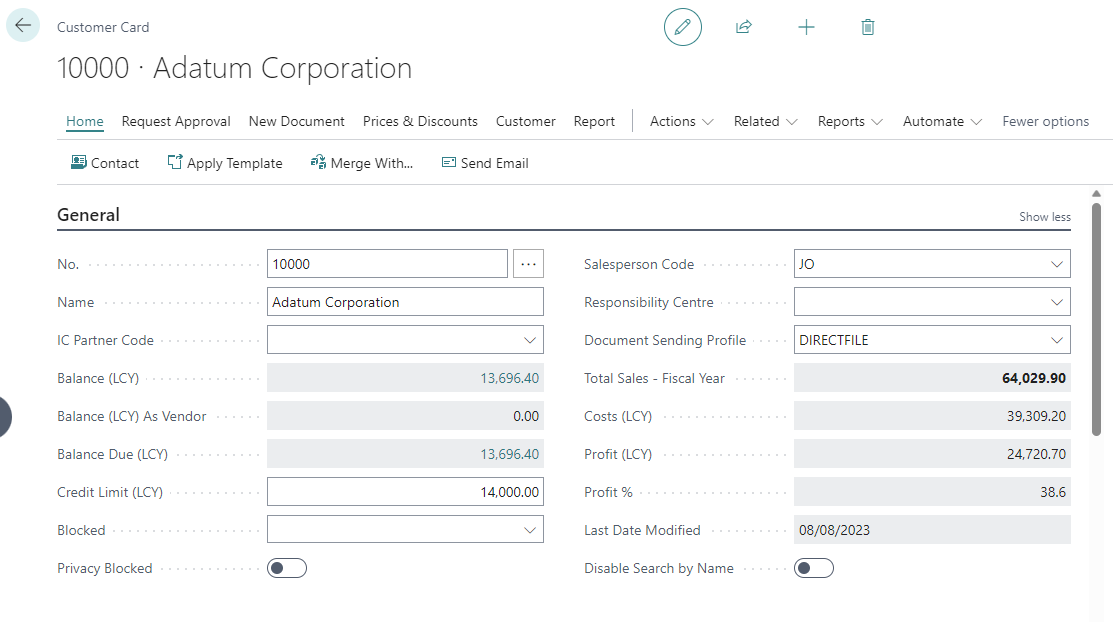Click the share icon
The height and width of the screenshot is (622, 1113).
pyautogui.click(x=743, y=27)
